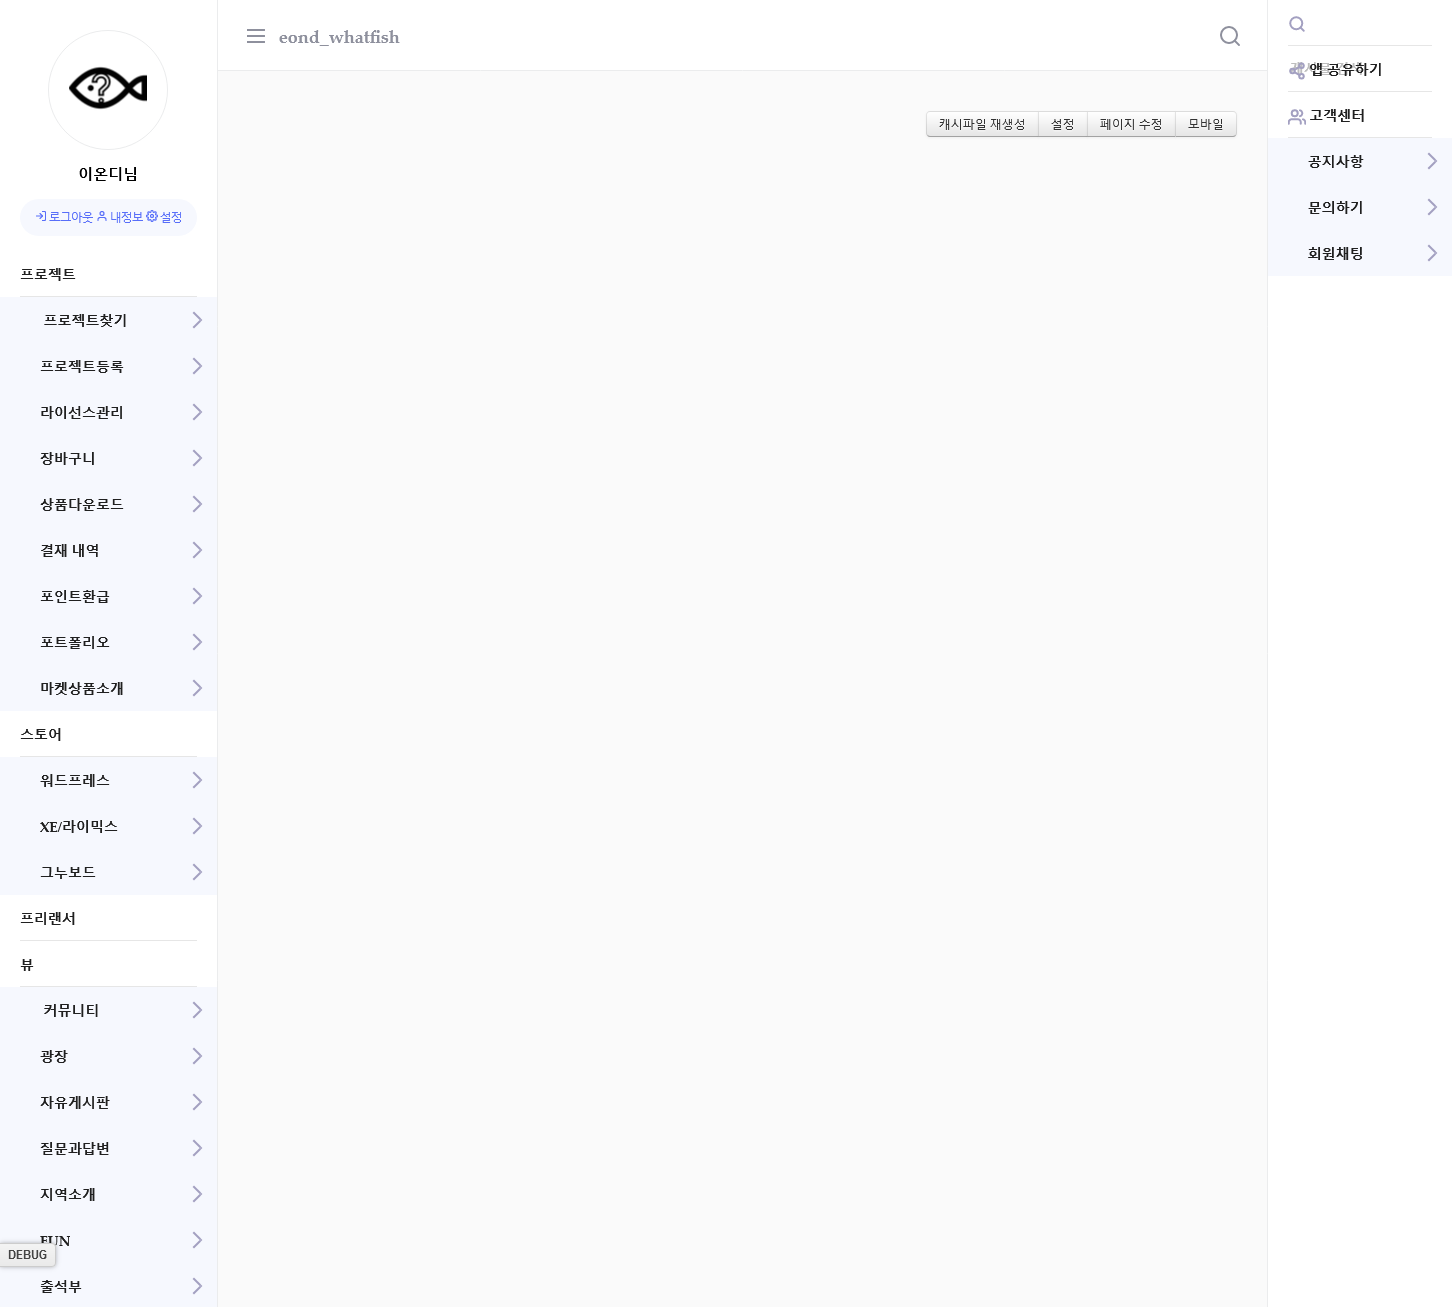
Task: Select the 스토어 menu heading
Action: pyautogui.click(x=41, y=734)
